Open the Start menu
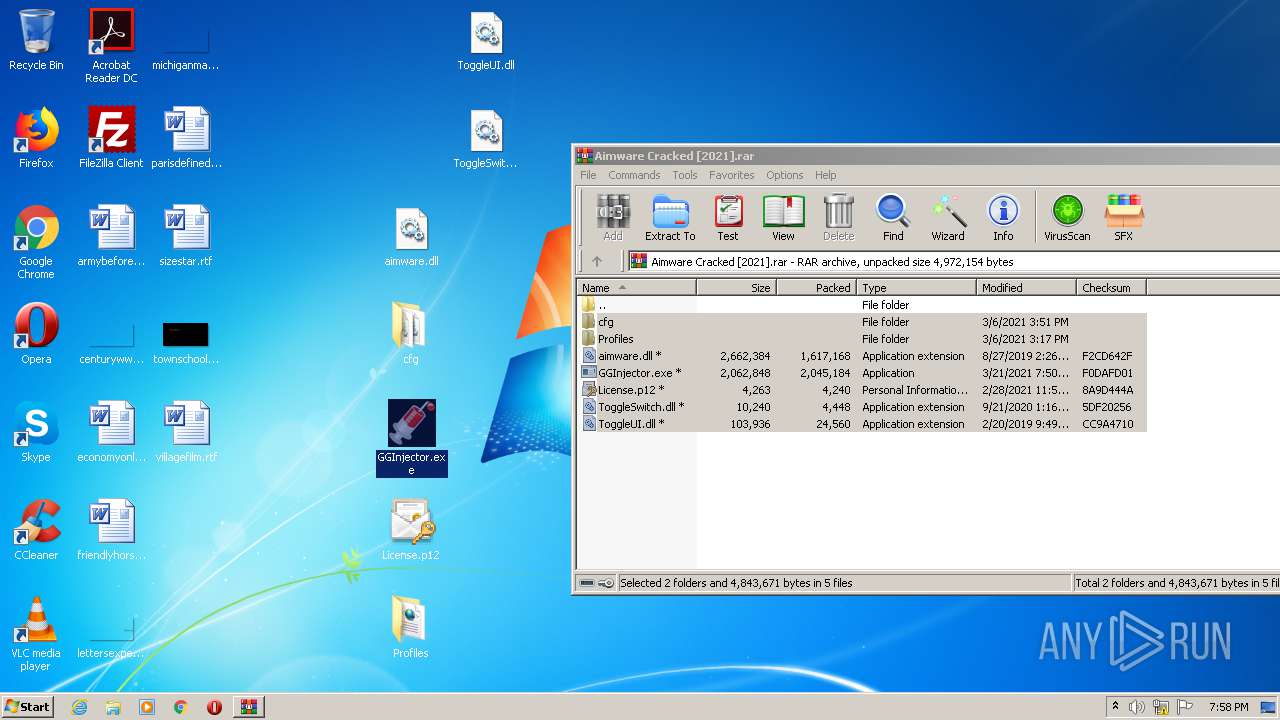 (x=27, y=706)
